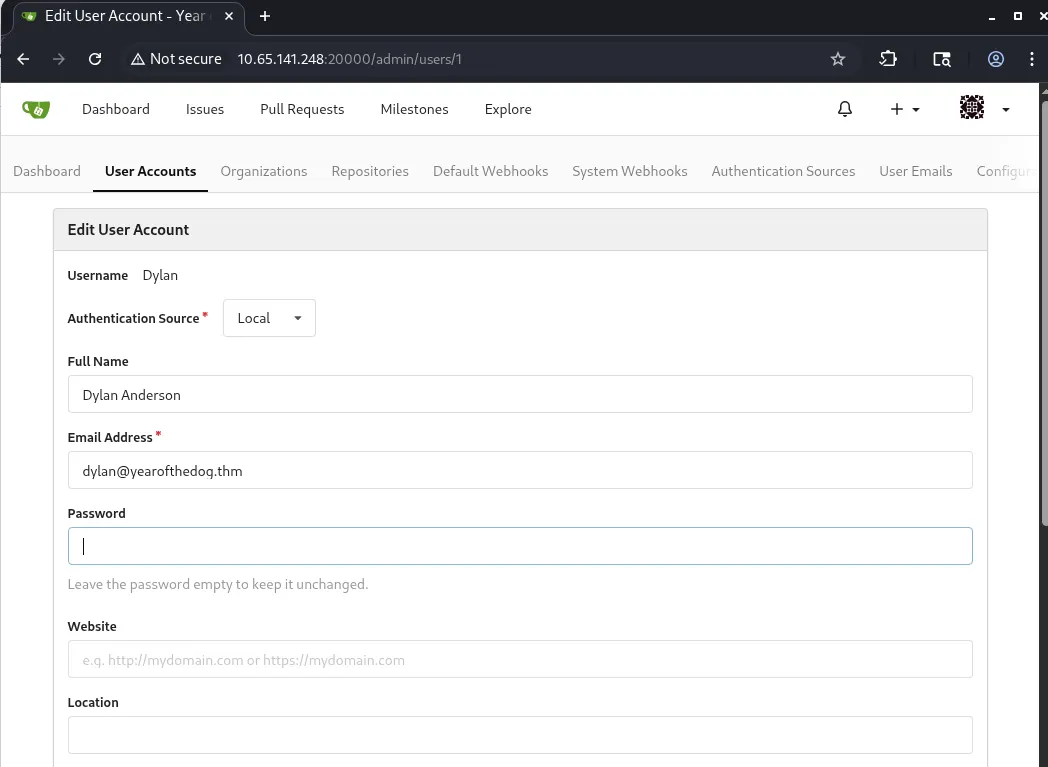Focus the Full Name input field
The height and width of the screenshot is (767, 1048).
pos(520,394)
